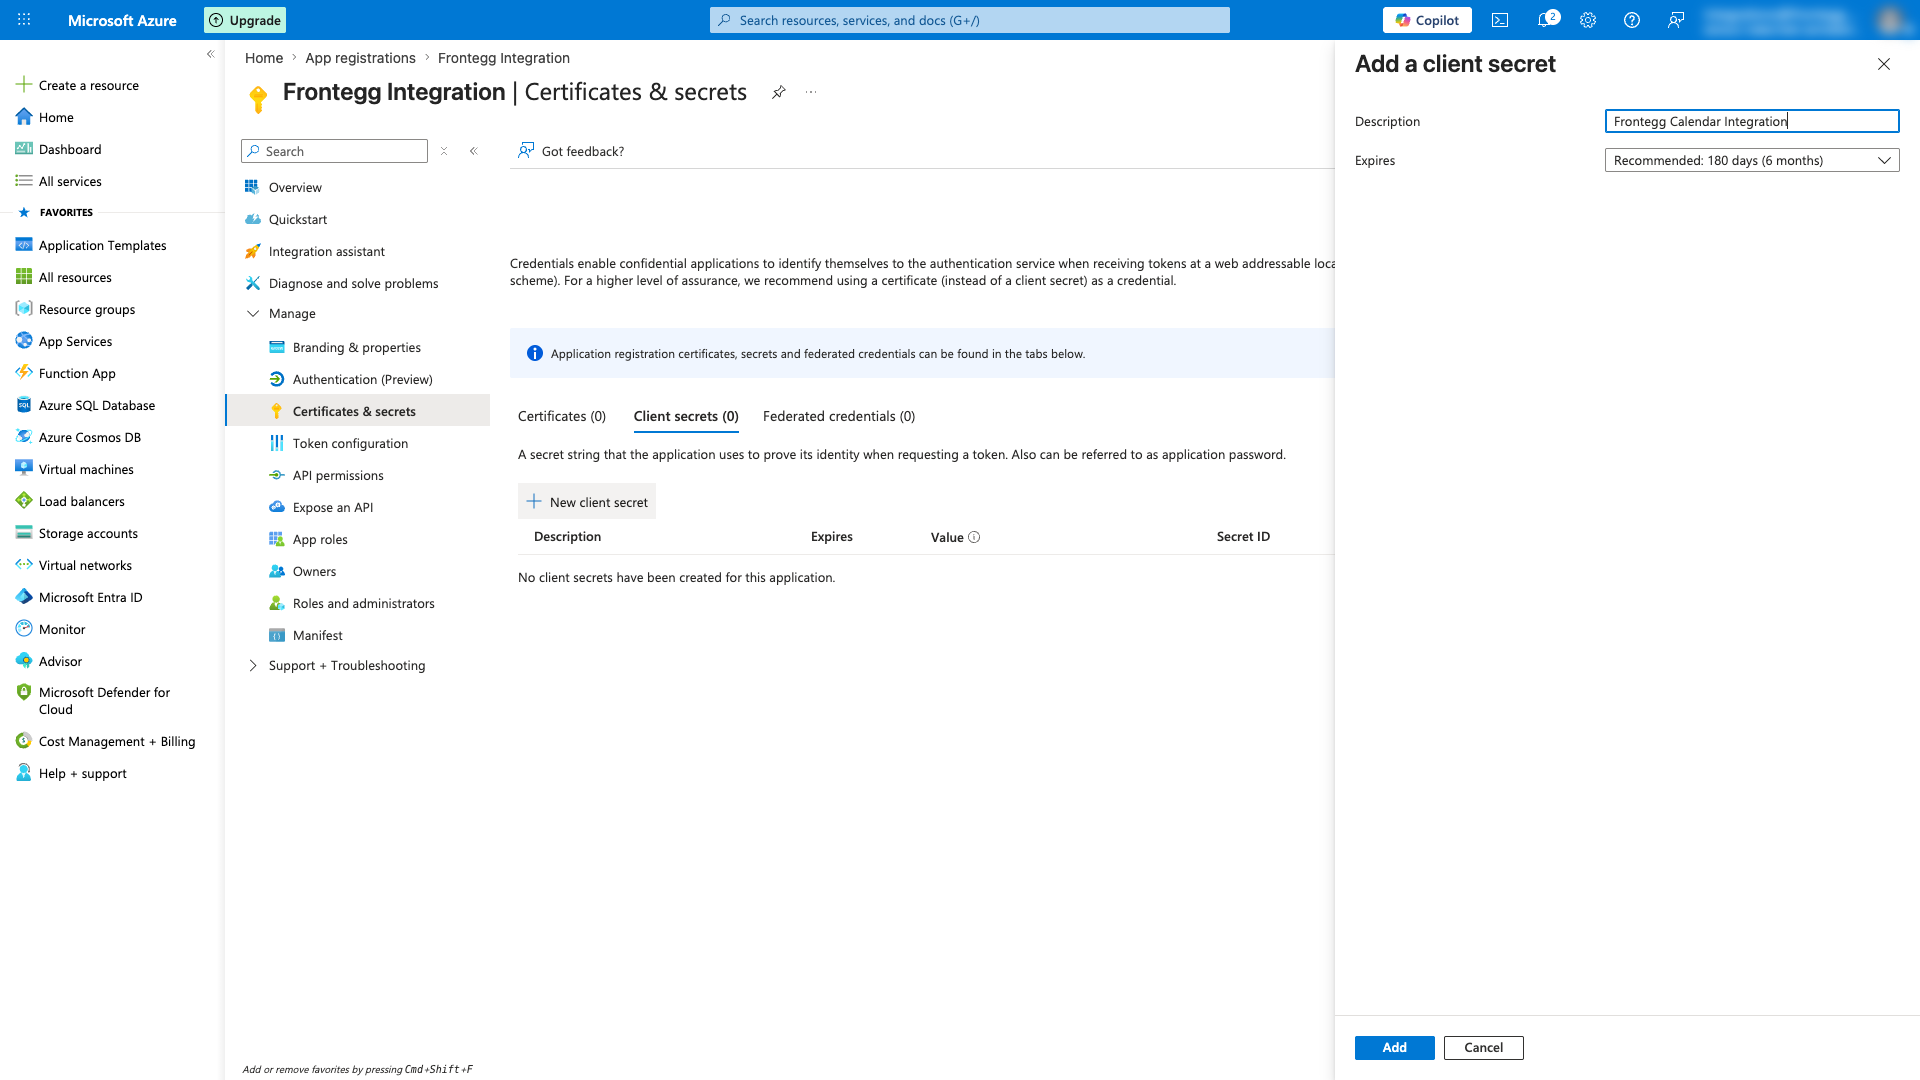Open Authentication (Preview) page

[x=363, y=379]
